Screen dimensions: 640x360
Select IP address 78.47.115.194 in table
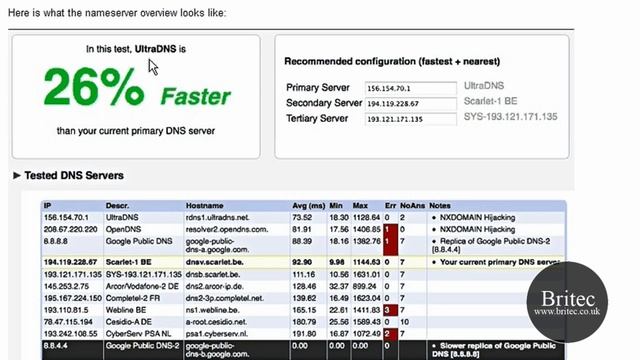click(x=68, y=322)
